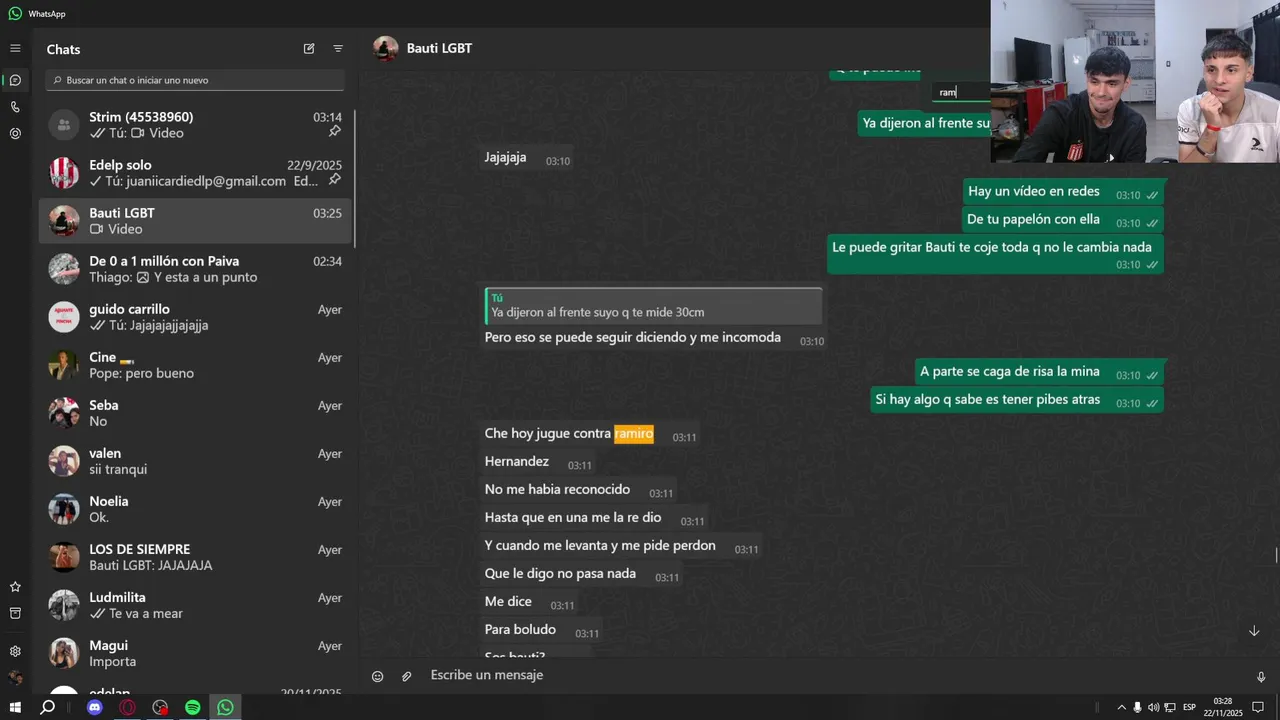Click the Strim group avatar
Screen dimensions: 1280x720
coord(64,125)
